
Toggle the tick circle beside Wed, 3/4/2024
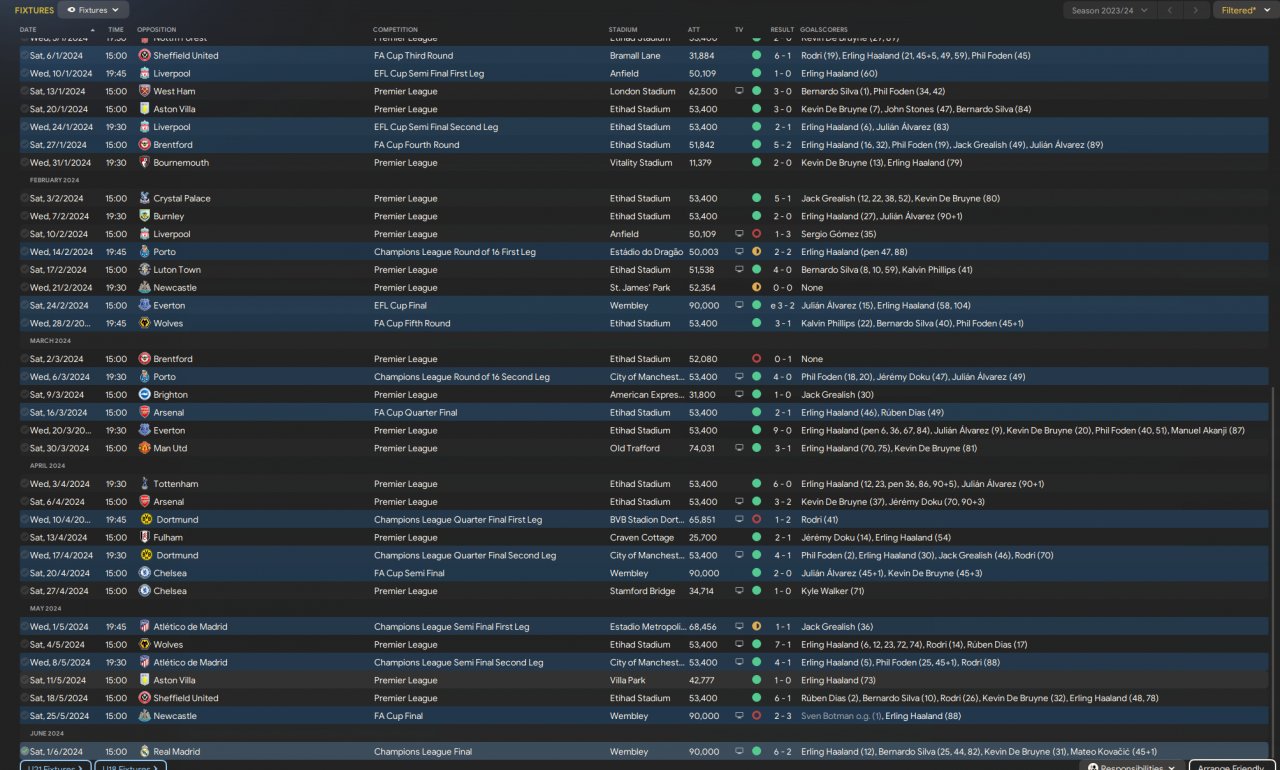25,484
